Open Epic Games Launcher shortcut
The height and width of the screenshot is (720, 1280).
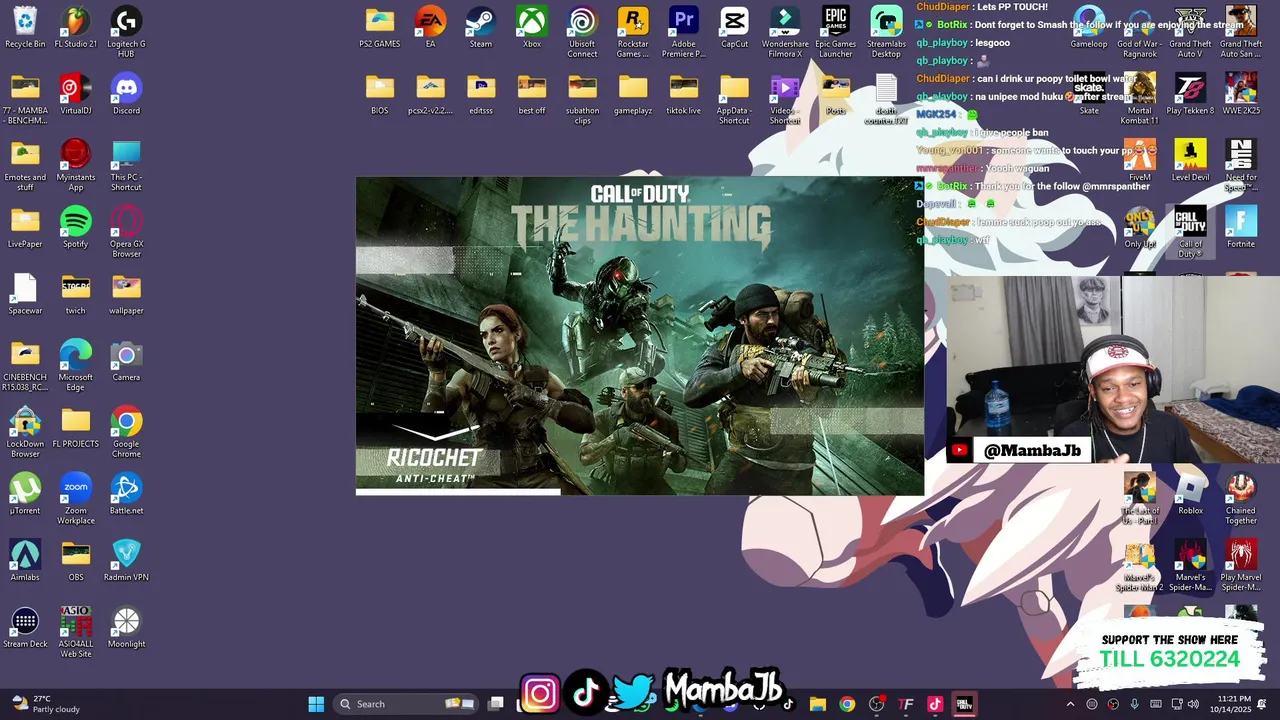[836, 32]
